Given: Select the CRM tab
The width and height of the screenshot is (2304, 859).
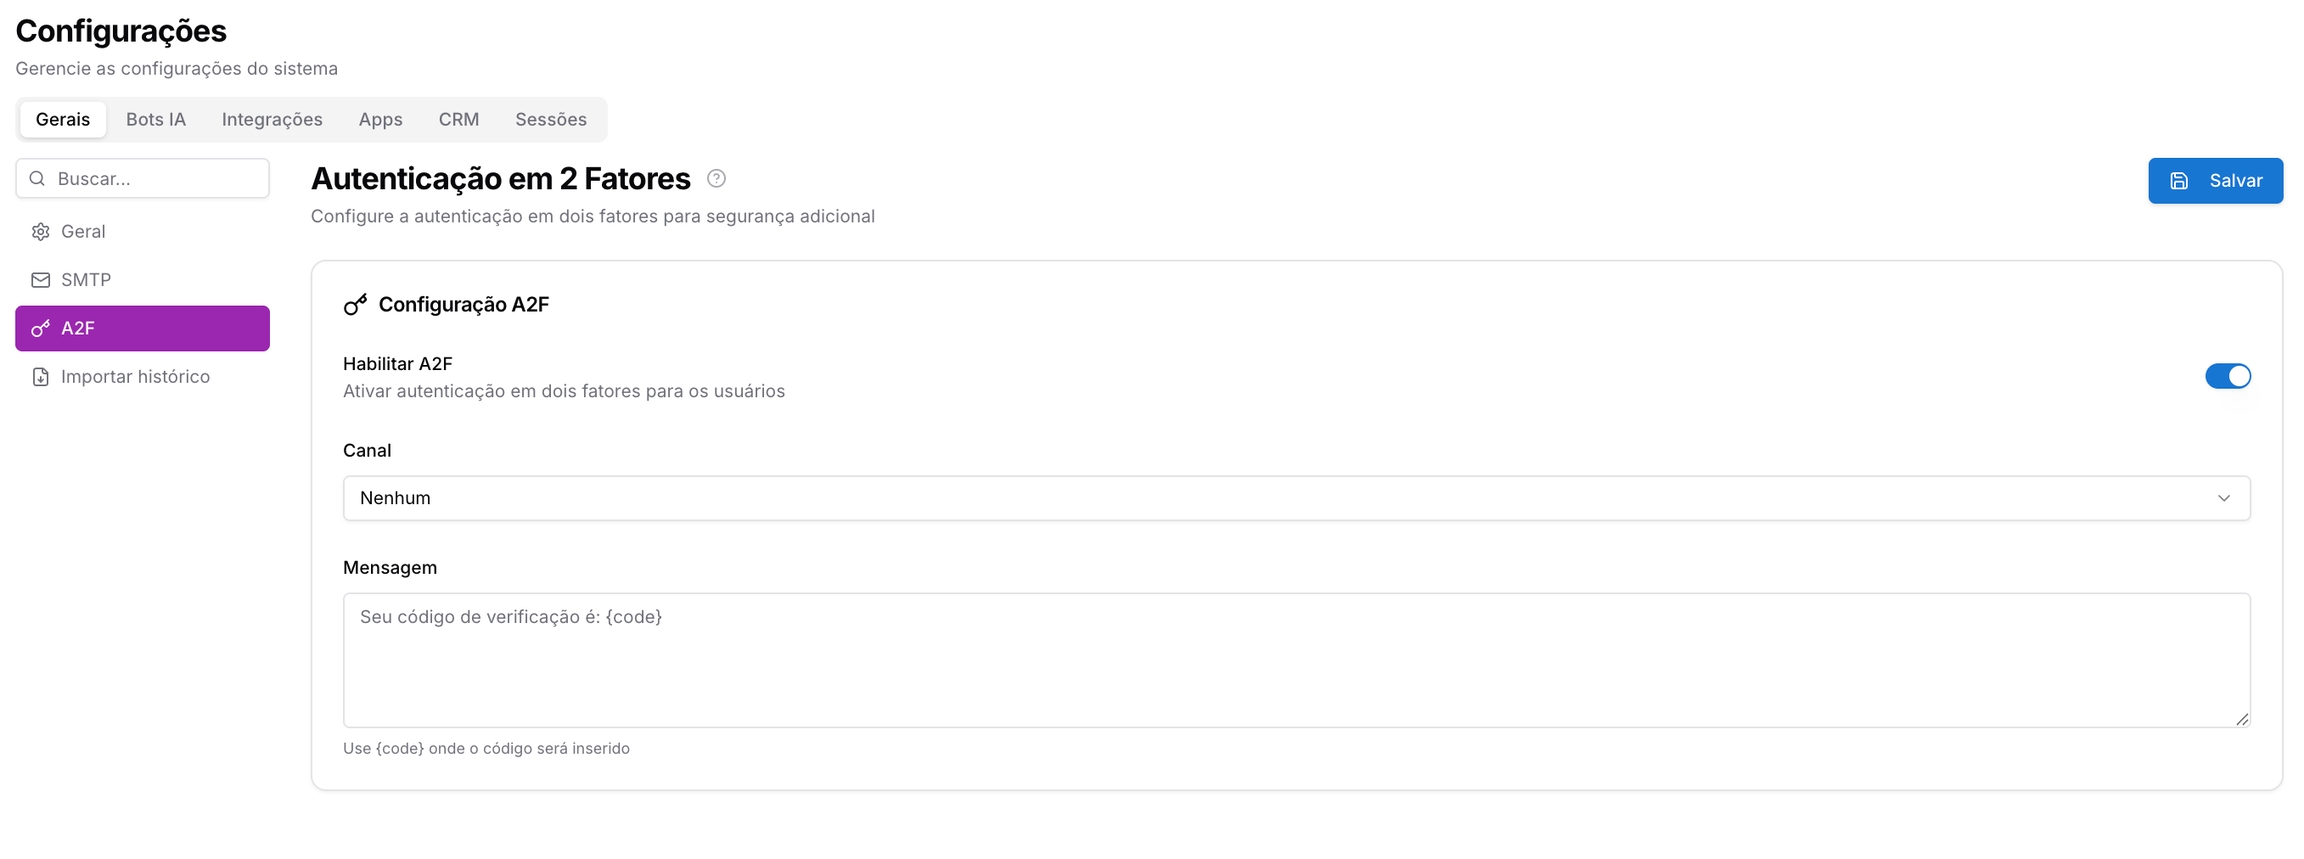Looking at the screenshot, I should [459, 119].
